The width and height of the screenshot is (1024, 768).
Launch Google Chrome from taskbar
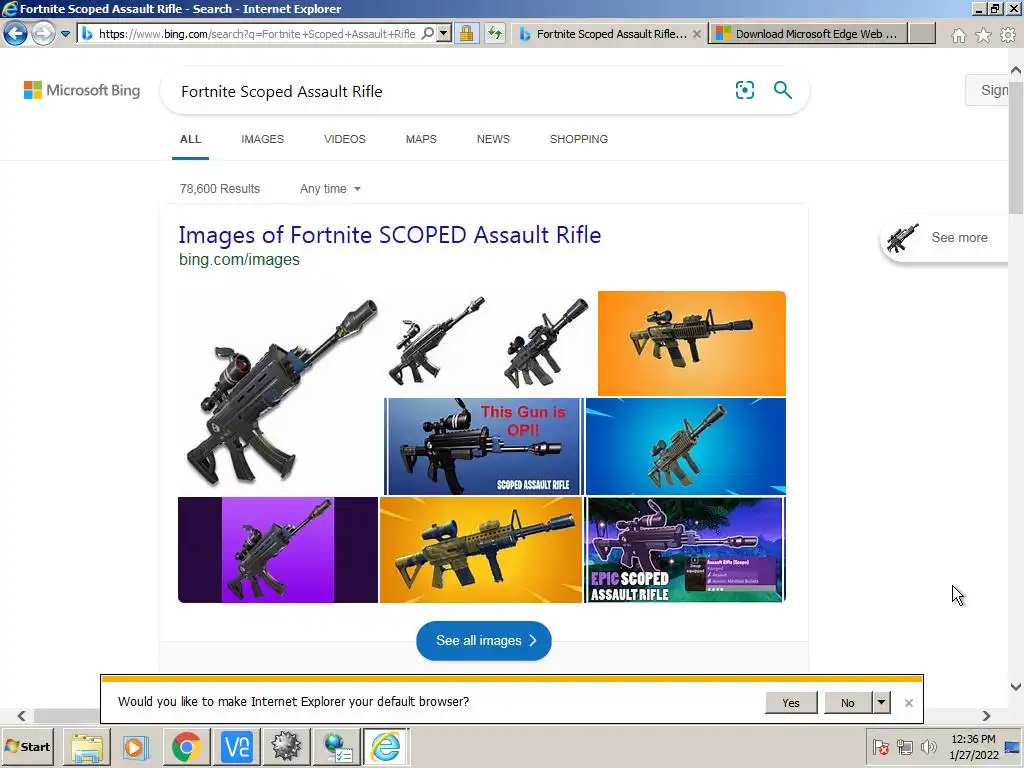click(x=187, y=746)
